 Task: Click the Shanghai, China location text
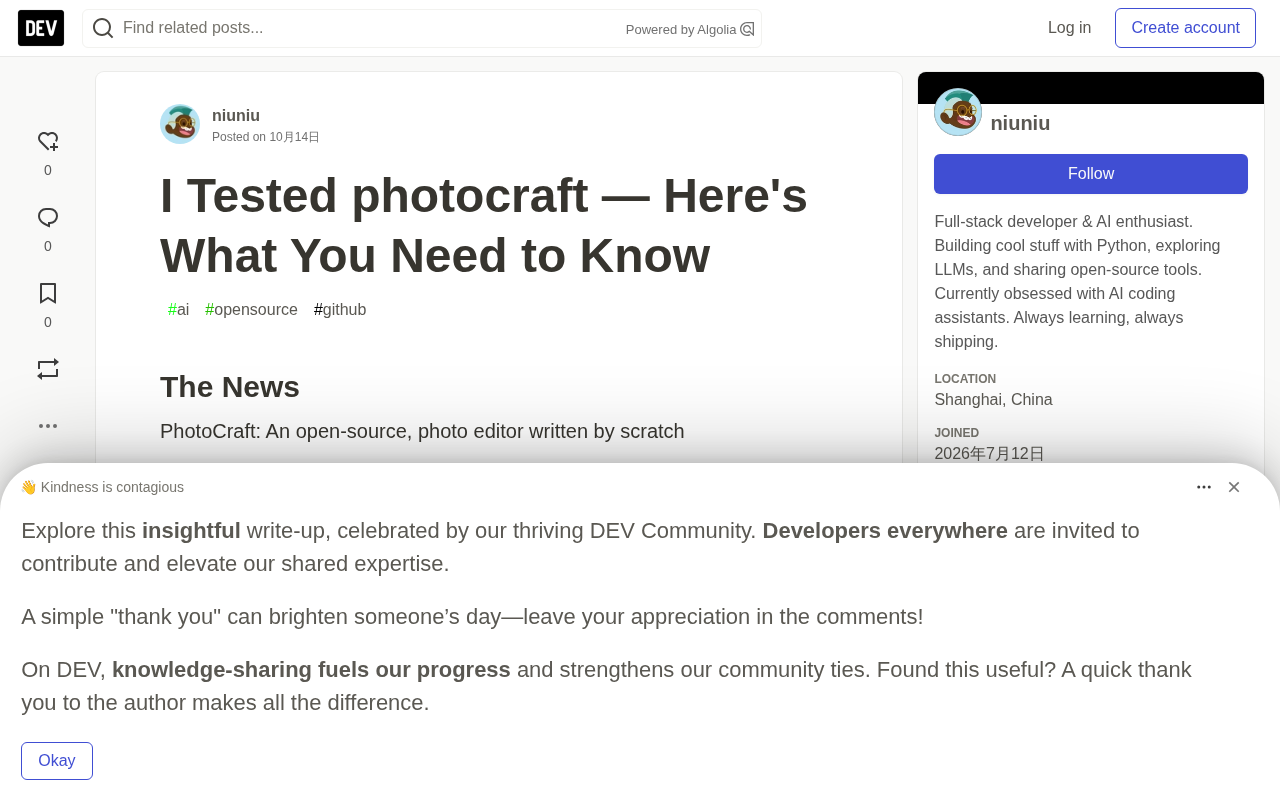[993, 400]
